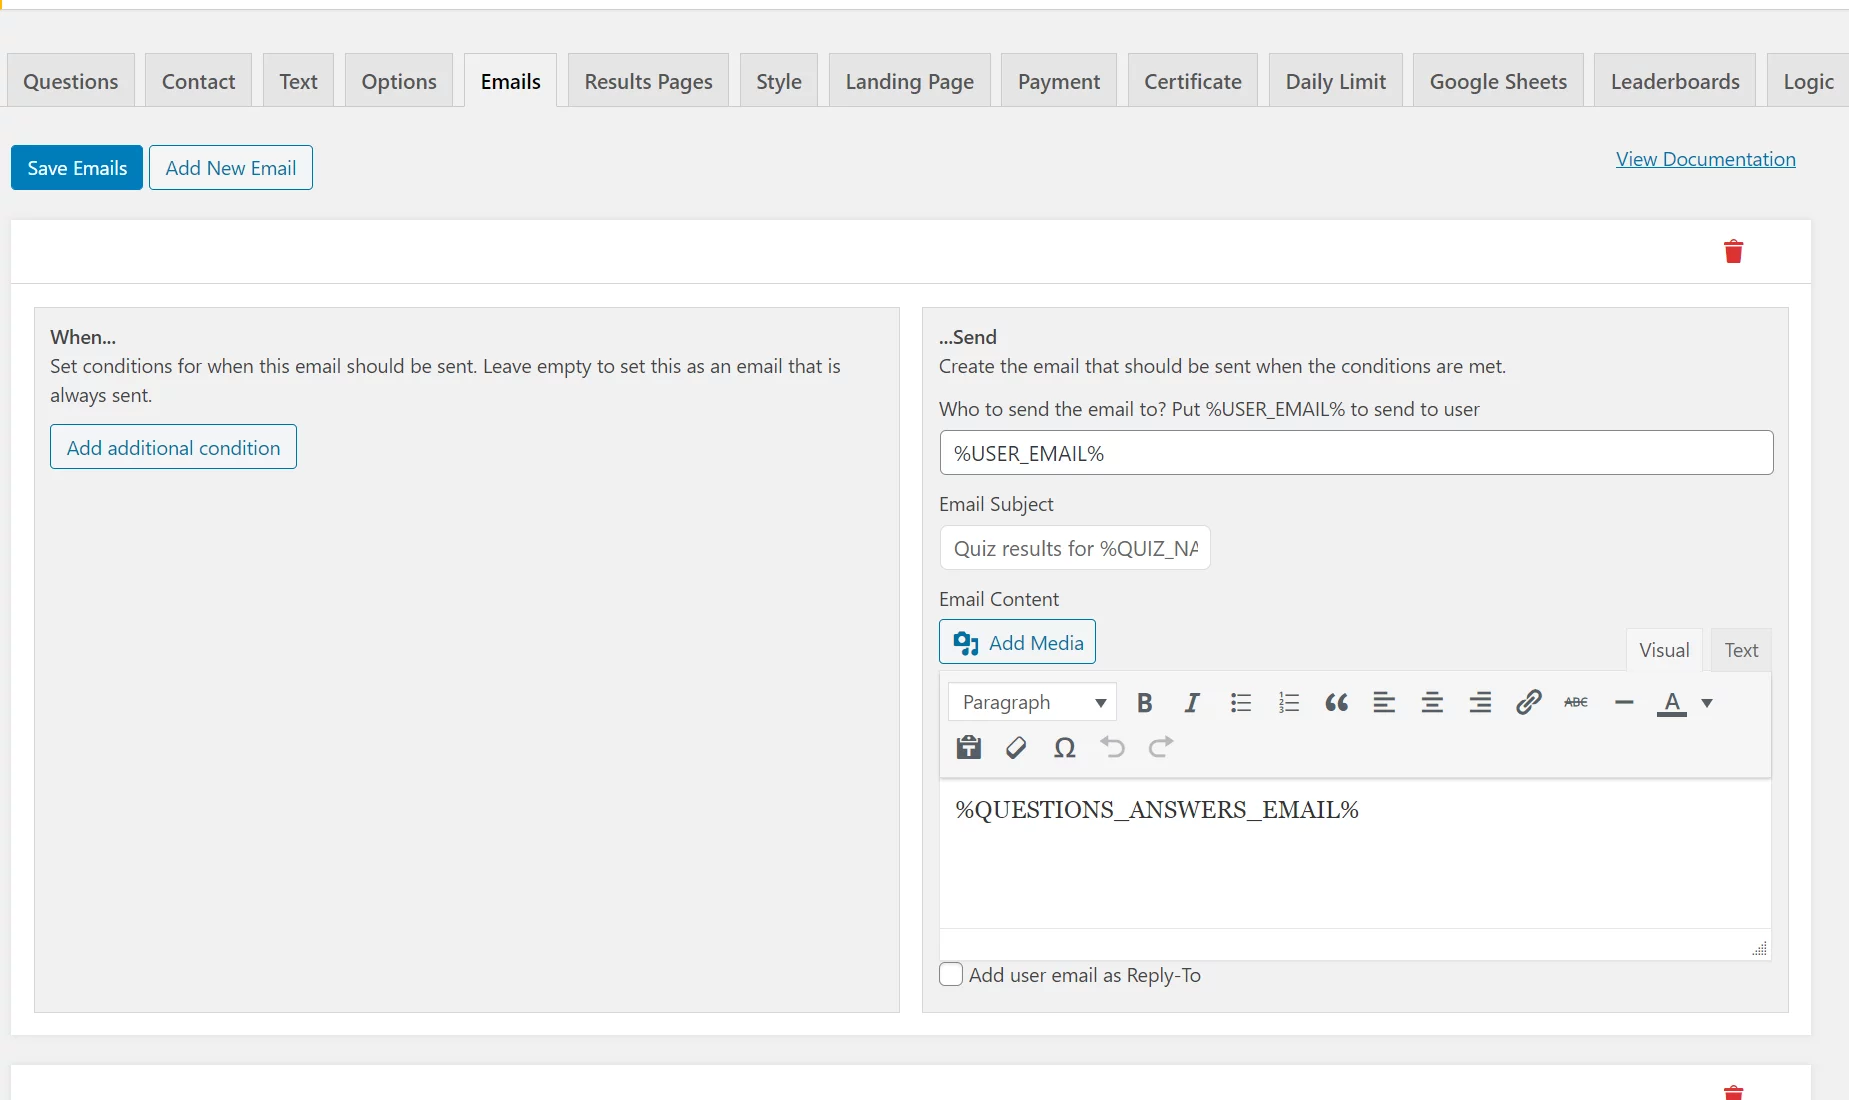This screenshot has height=1100, width=1849.
Task: Apply bold formatting in email editor
Action: pyautogui.click(x=1145, y=703)
